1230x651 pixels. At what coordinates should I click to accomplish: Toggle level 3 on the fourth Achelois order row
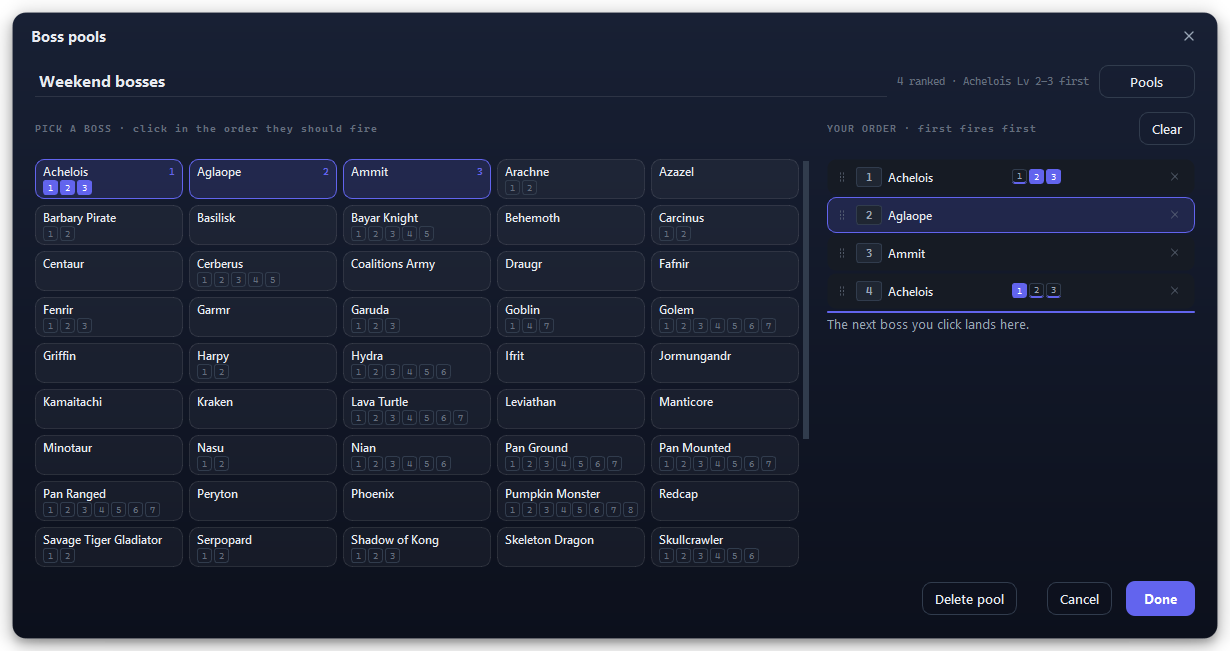tap(1053, 291)
